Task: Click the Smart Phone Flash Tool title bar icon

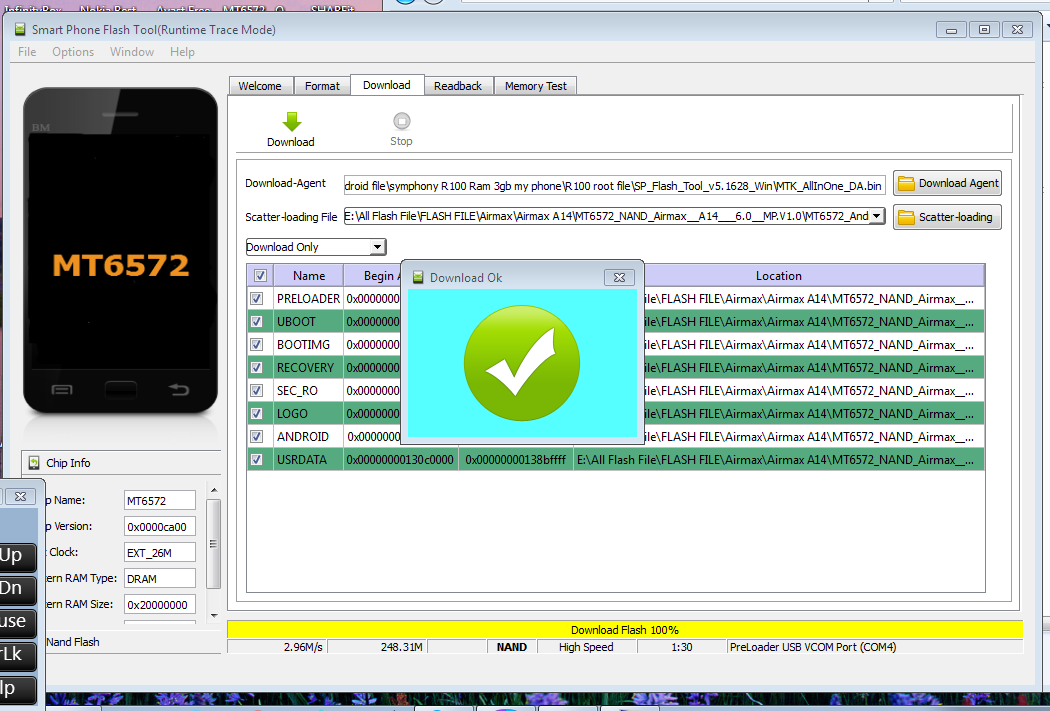Action: (x=21, y=30)
